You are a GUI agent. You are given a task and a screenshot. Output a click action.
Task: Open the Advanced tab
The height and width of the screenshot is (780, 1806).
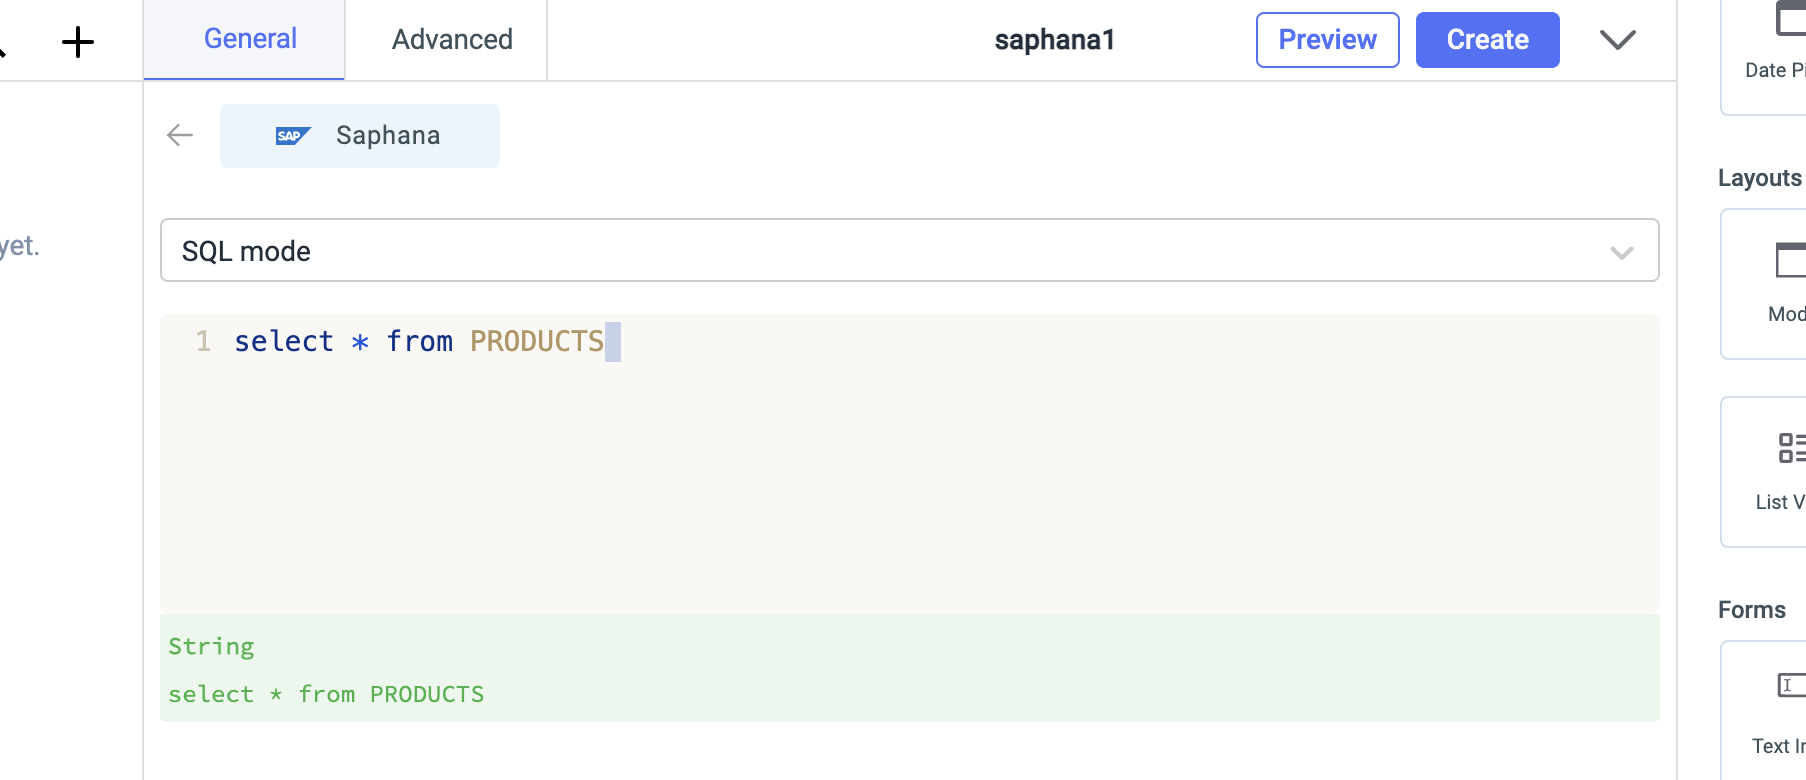coord(452,40)
